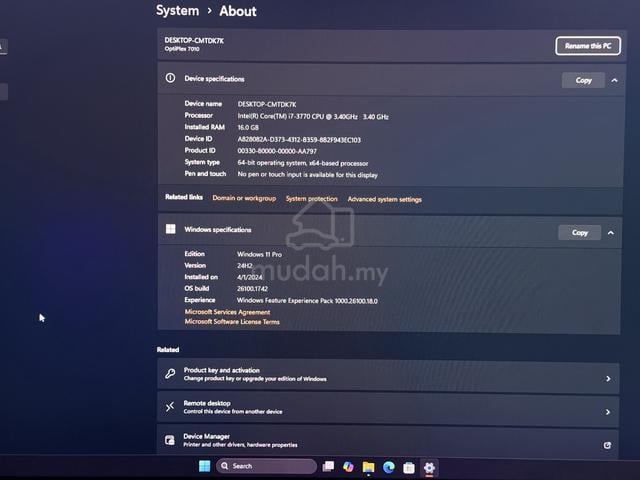Open Product key and activation chevron

(x=608, y=379)
